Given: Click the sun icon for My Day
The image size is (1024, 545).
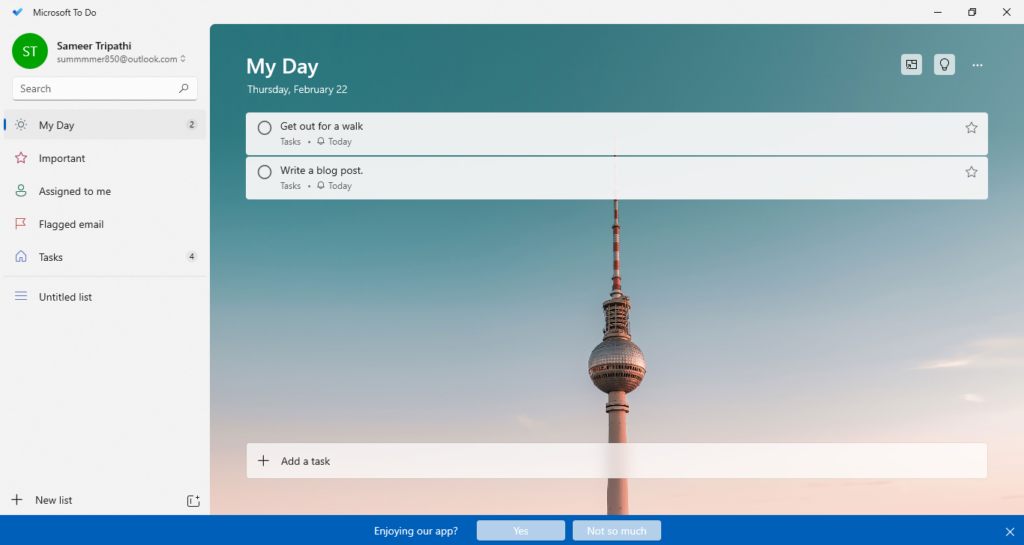Looking at the screenshot, I should pos(21,125).
